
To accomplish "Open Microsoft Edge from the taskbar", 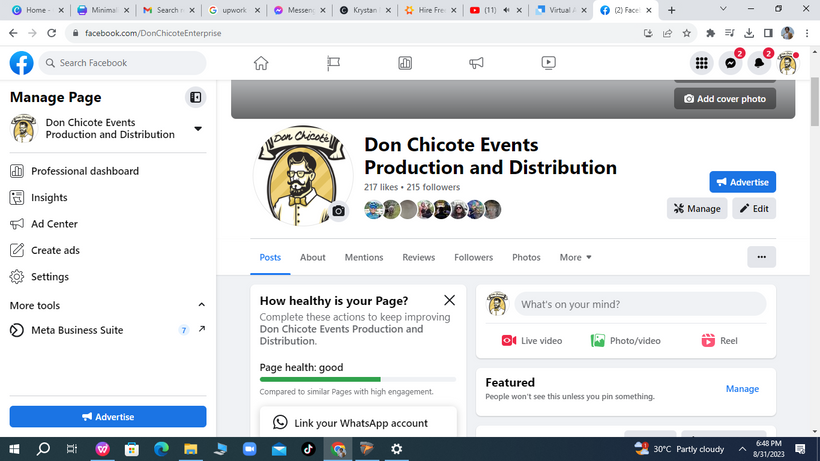I will 161,449.
